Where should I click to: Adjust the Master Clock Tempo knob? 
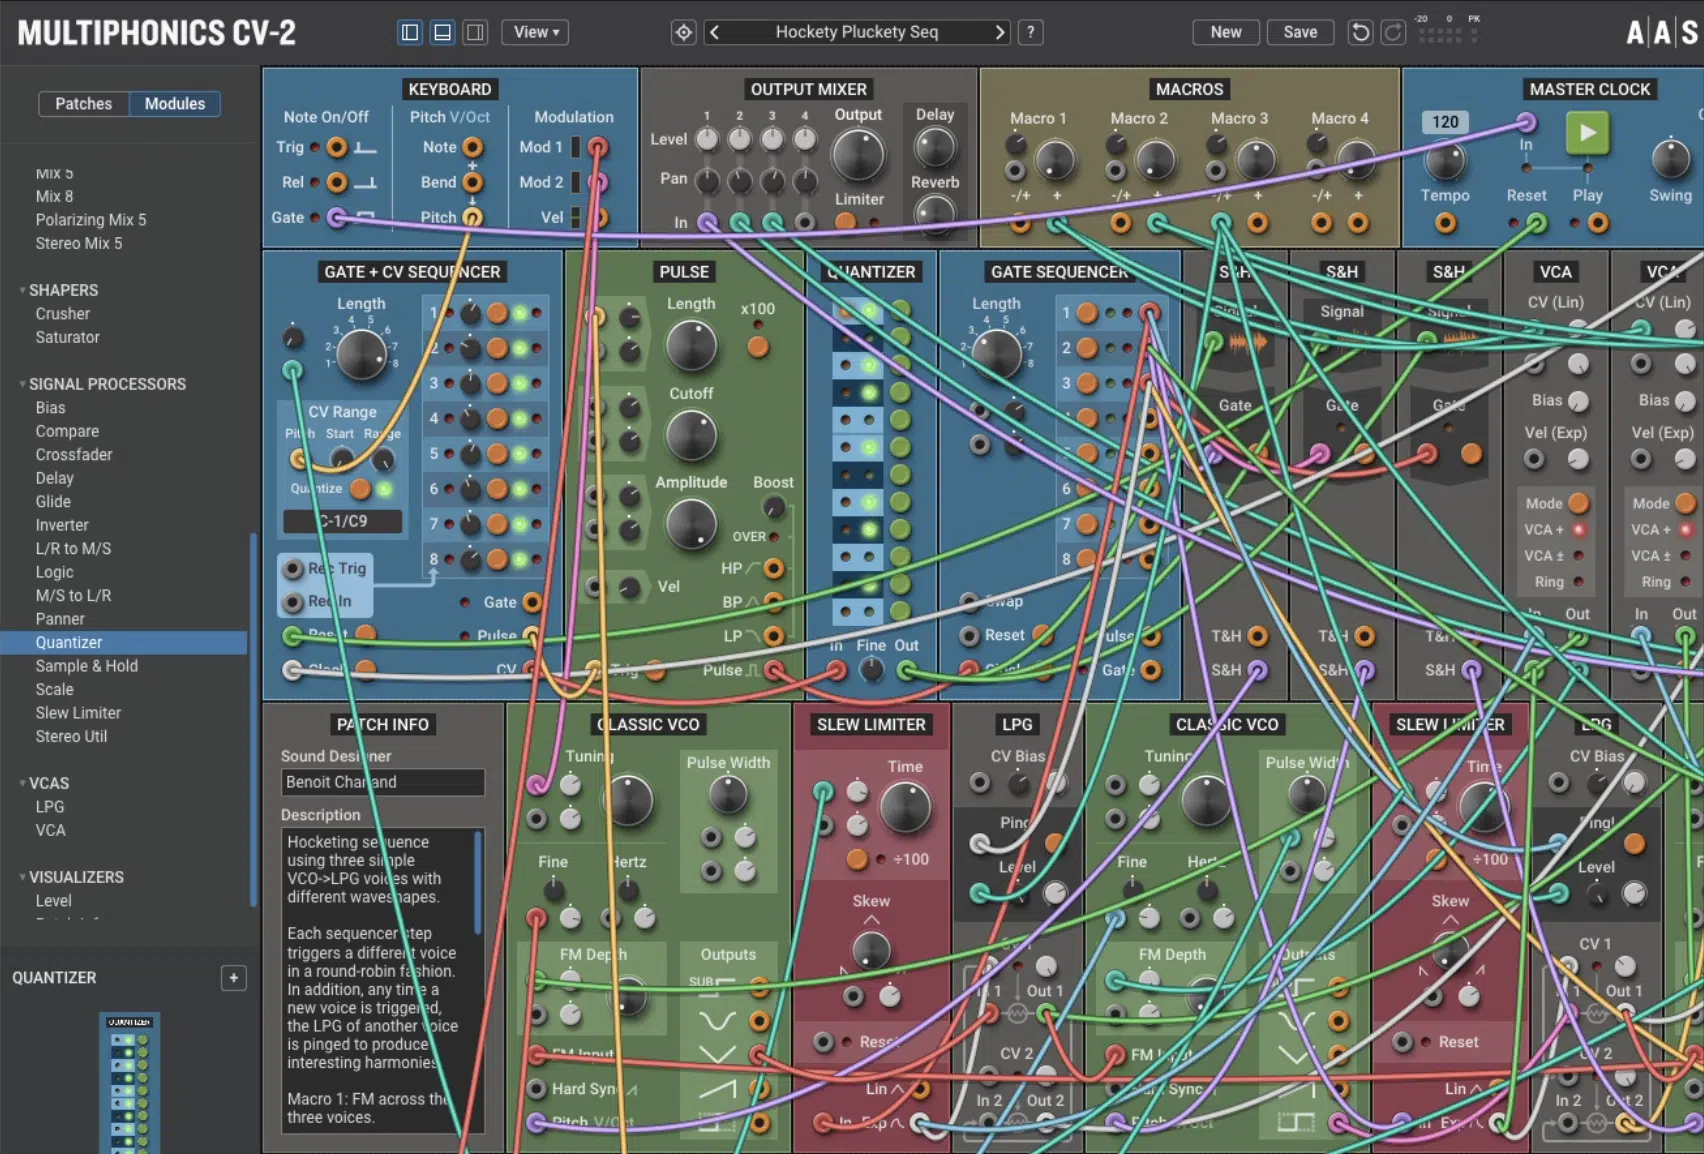1445,160
